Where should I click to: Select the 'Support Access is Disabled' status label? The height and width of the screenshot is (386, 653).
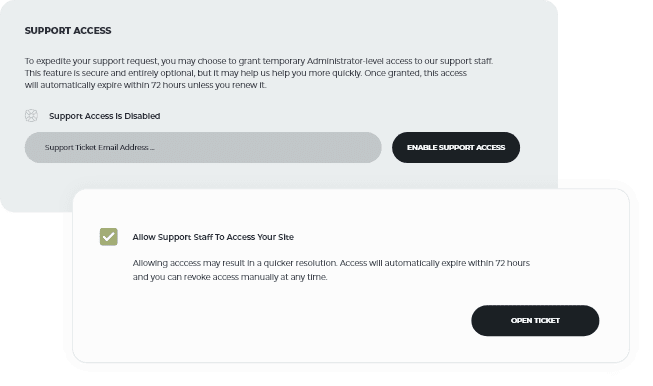pyautogui.click(x=105, y=116)
